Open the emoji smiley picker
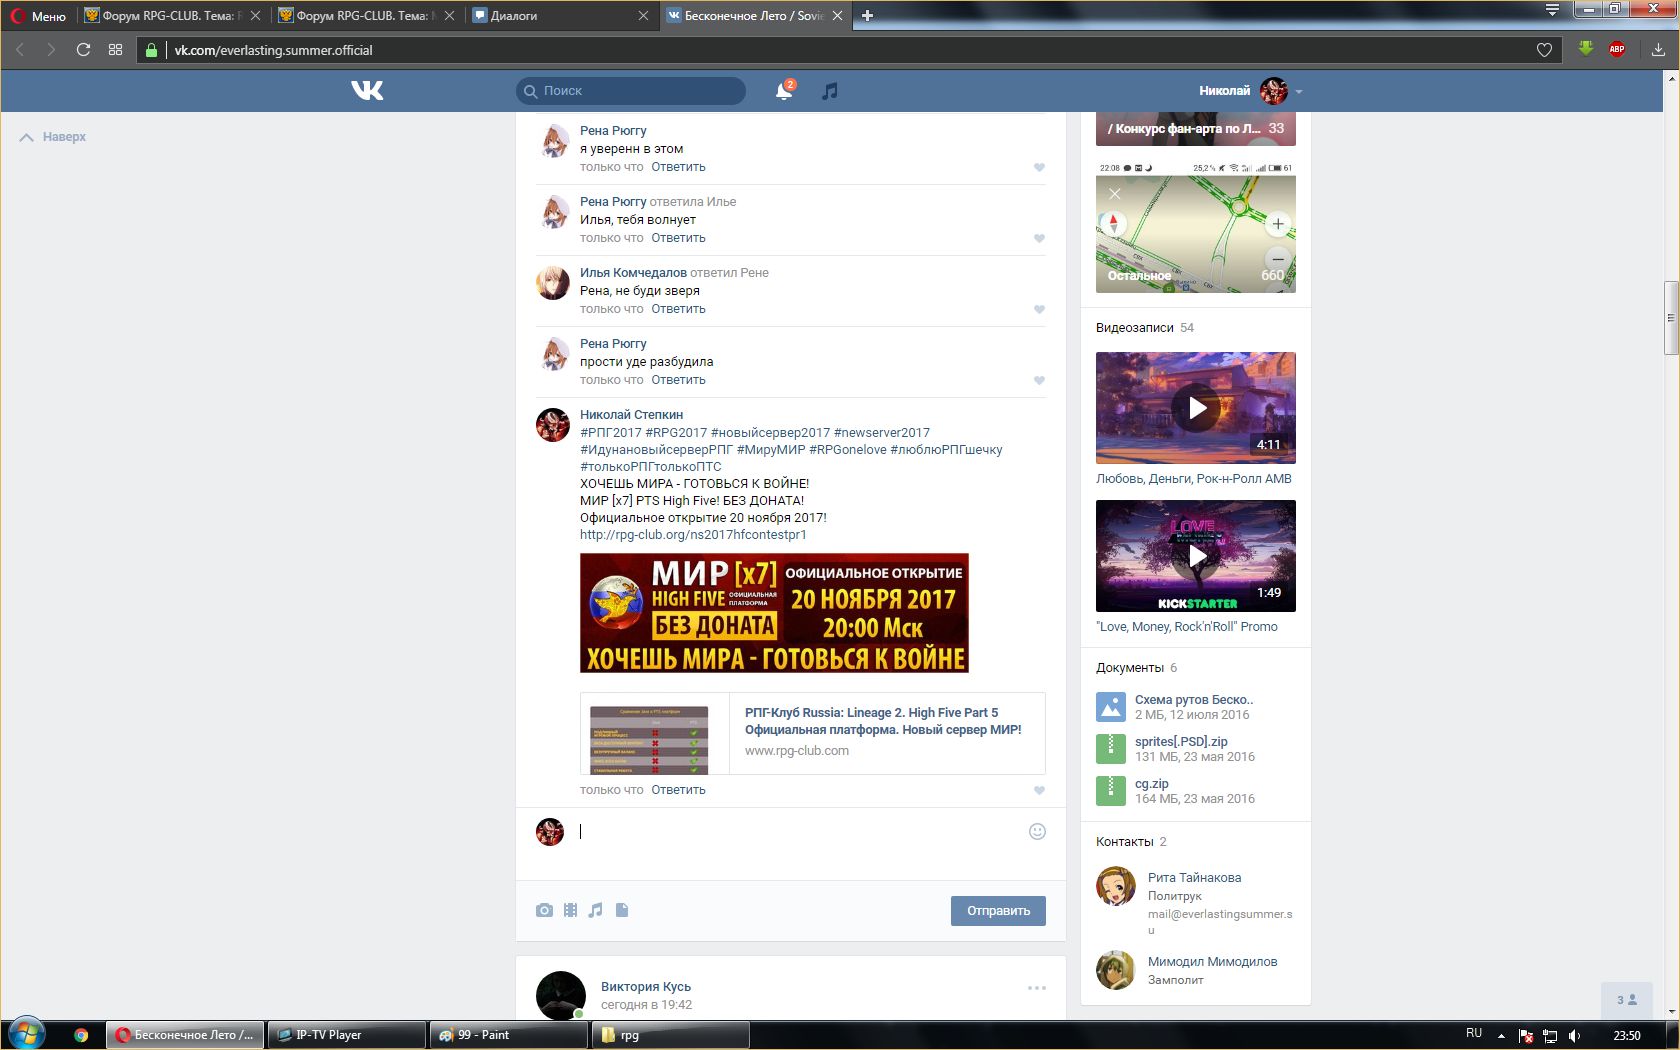1680x1050 pixels. (1037, 831)
